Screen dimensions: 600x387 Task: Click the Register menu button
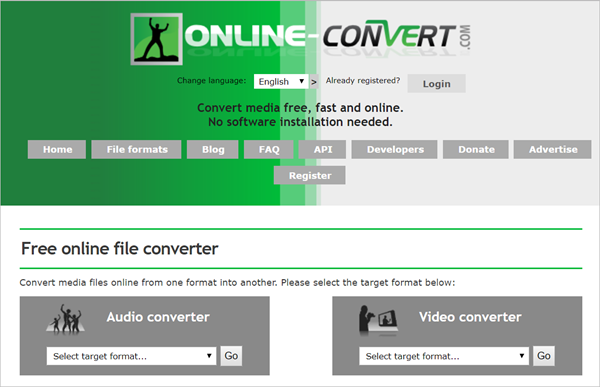pyautogui.click(x=310, y=175)
